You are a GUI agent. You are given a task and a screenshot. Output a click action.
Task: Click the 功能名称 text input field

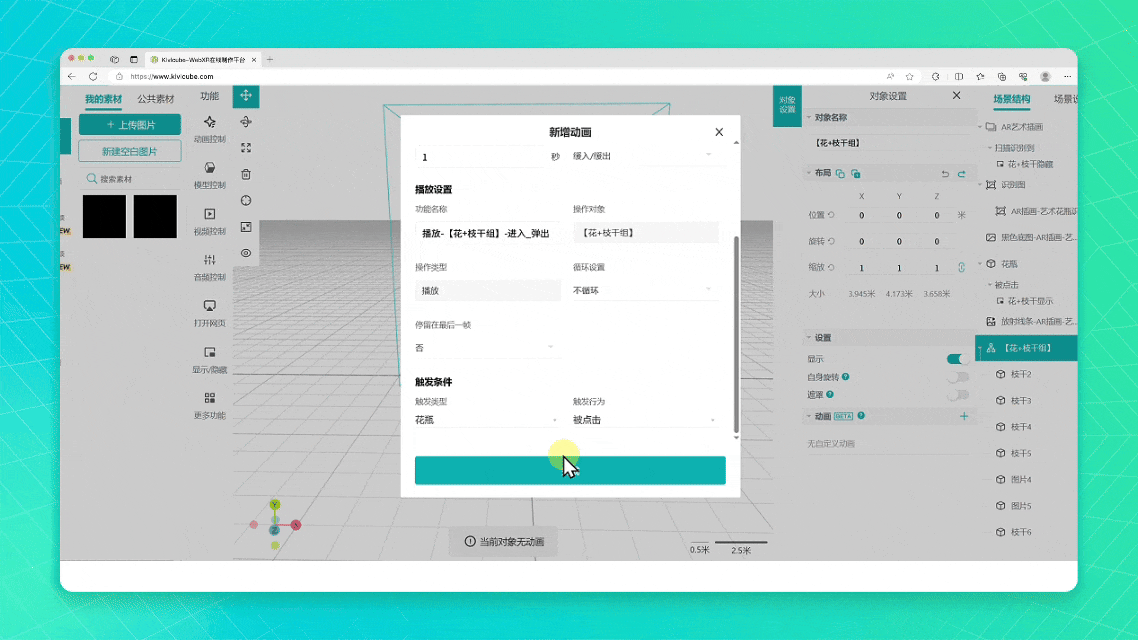coord(486,233)
